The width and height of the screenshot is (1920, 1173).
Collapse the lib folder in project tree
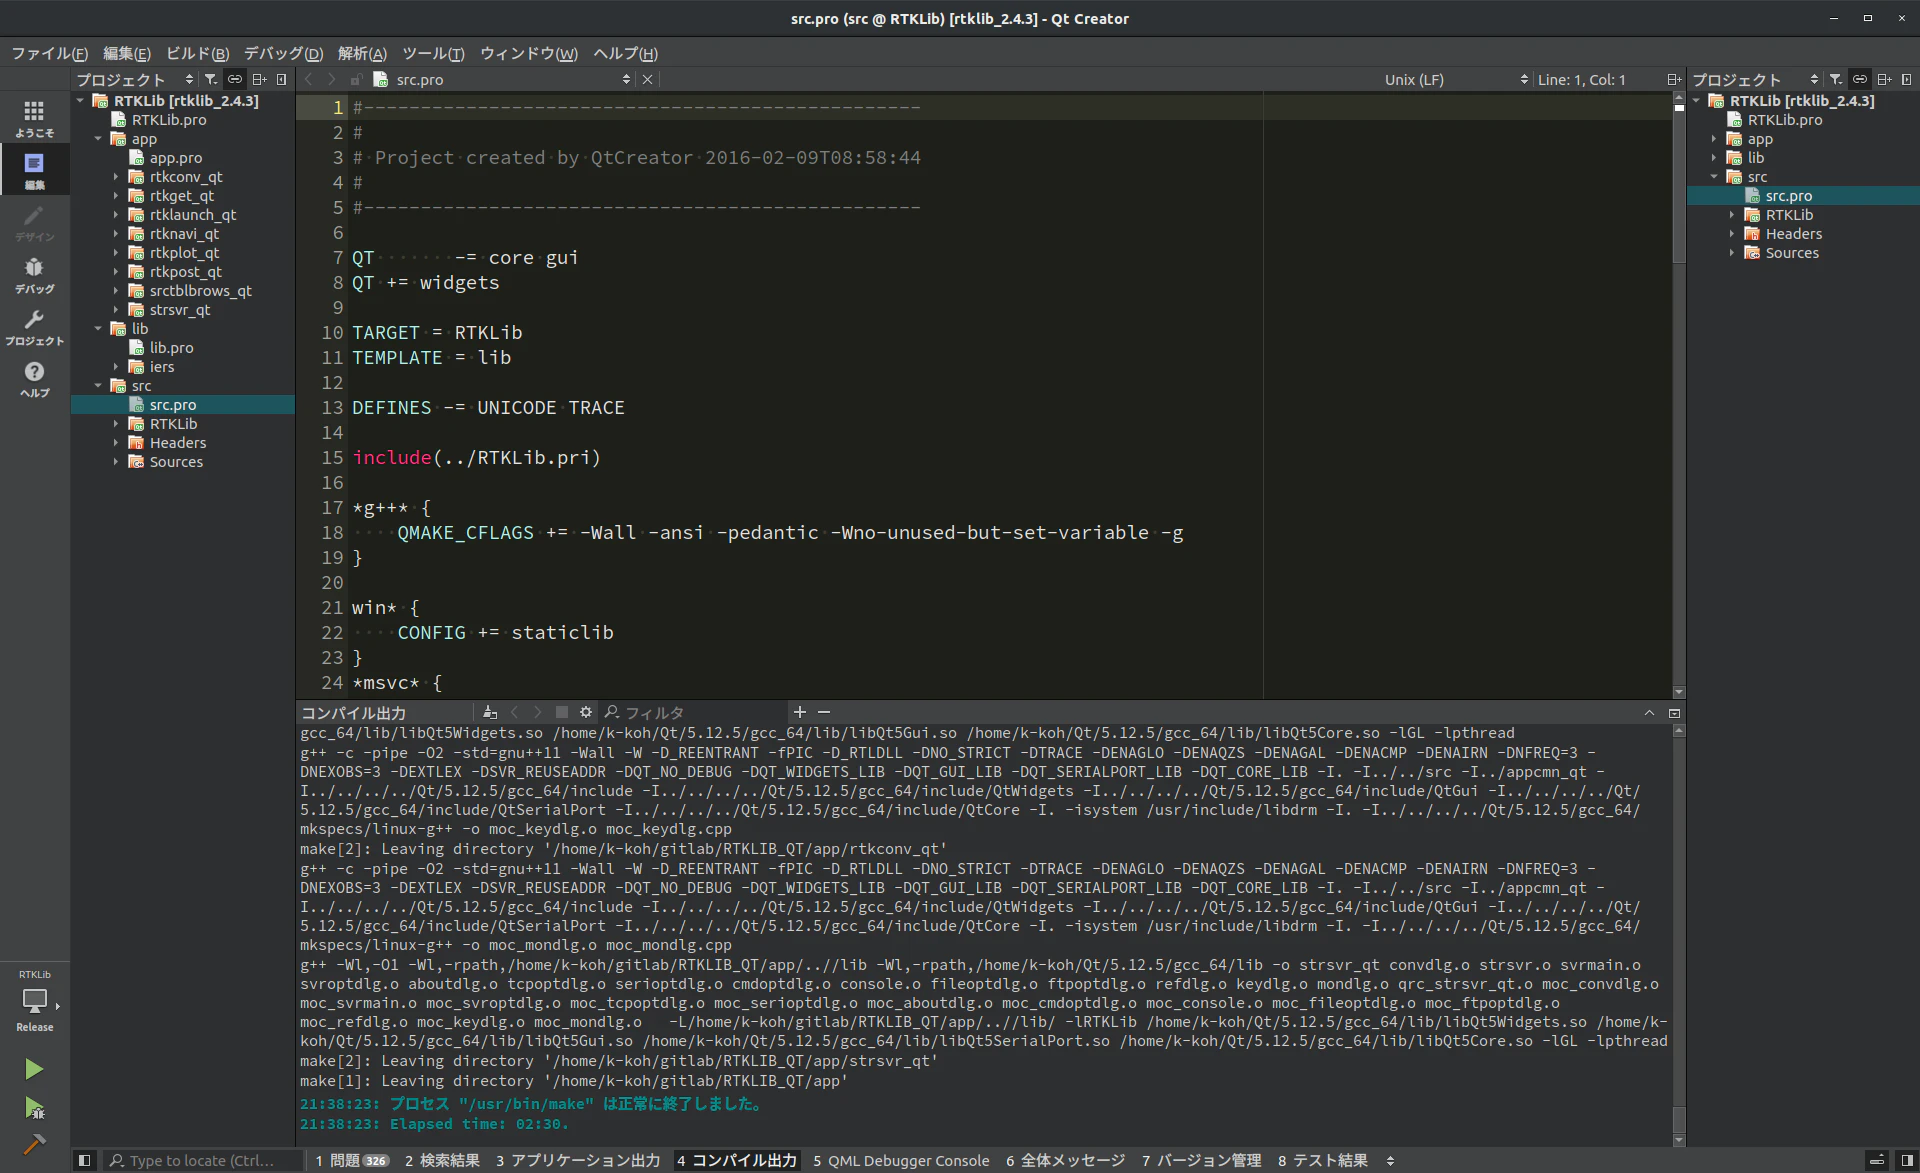pos(98,329)
